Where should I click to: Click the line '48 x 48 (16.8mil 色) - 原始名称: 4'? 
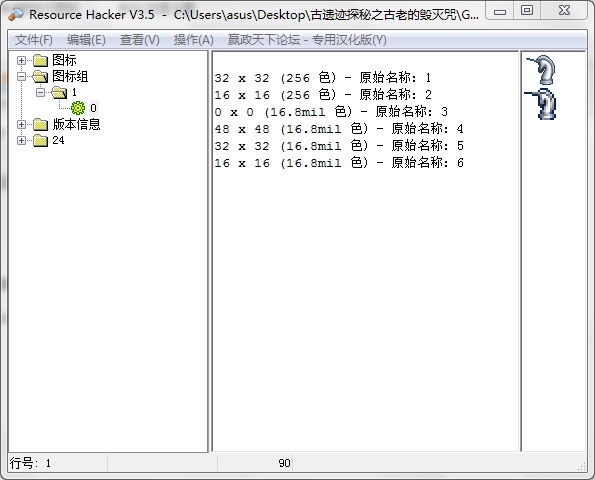click(x=339, y=129)
